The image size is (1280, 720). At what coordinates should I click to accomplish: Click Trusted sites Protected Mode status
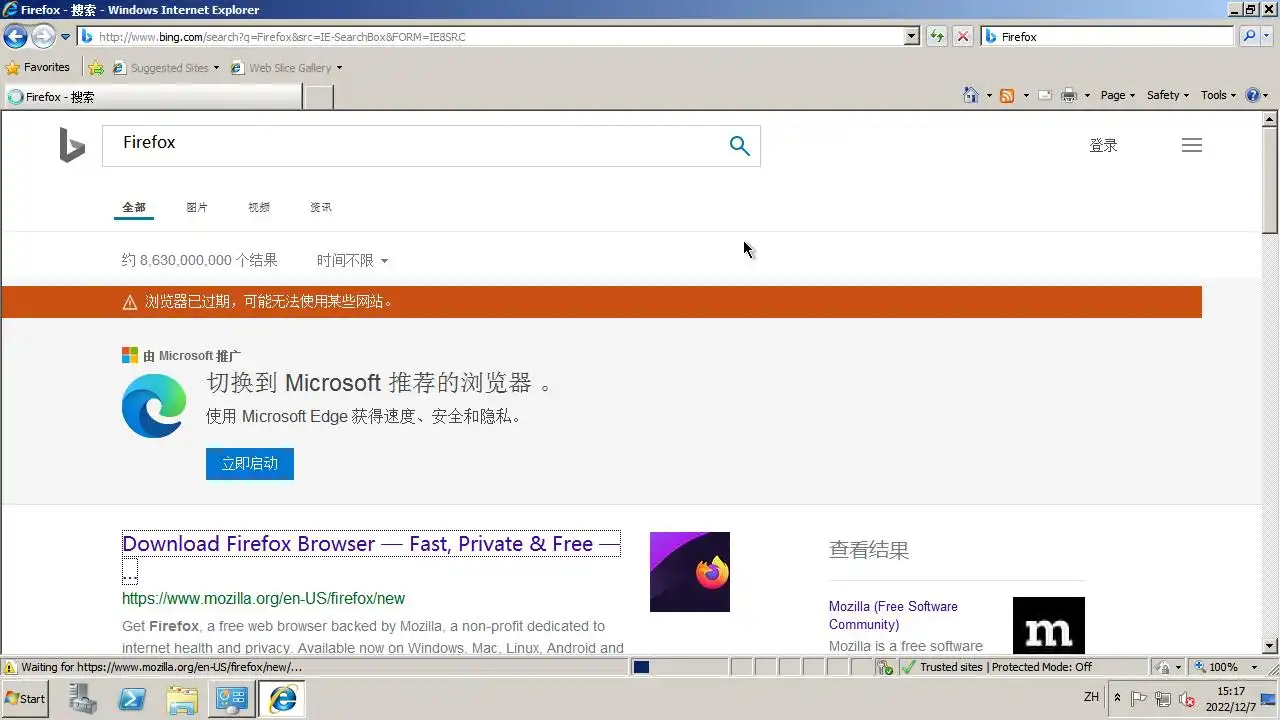(1005, 667)
